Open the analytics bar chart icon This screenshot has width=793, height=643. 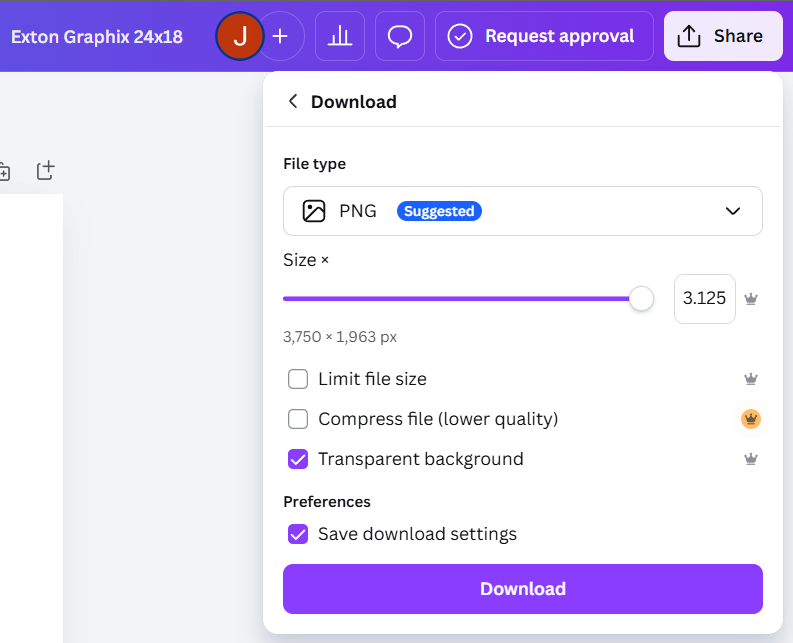(340, 36)
